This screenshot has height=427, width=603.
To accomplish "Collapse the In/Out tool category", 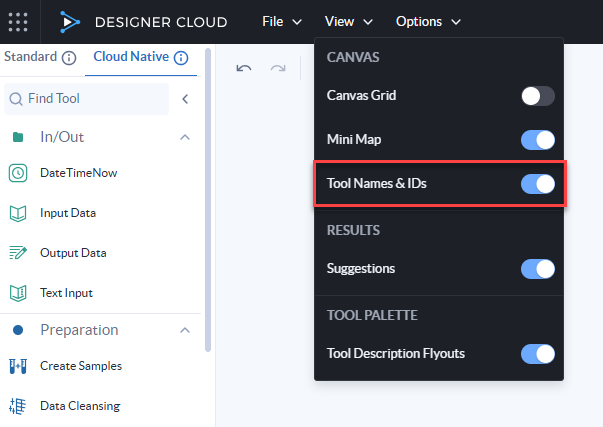I will 185,137.
